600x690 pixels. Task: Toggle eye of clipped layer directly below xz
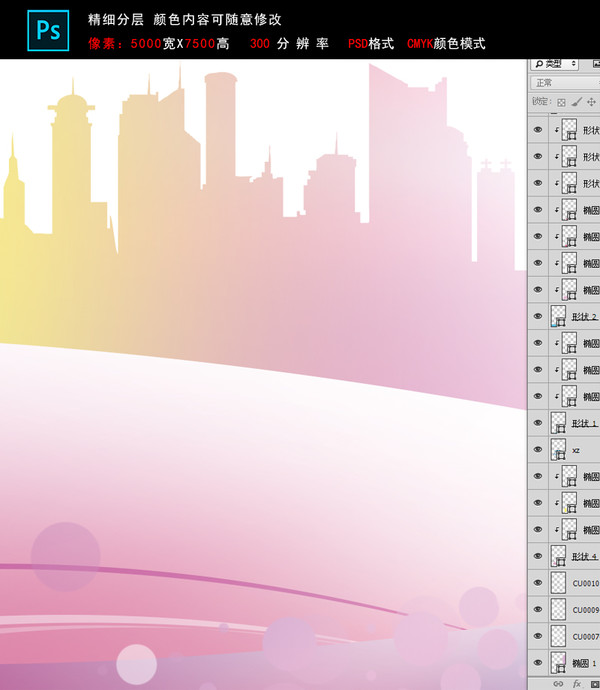pos(537,476)
